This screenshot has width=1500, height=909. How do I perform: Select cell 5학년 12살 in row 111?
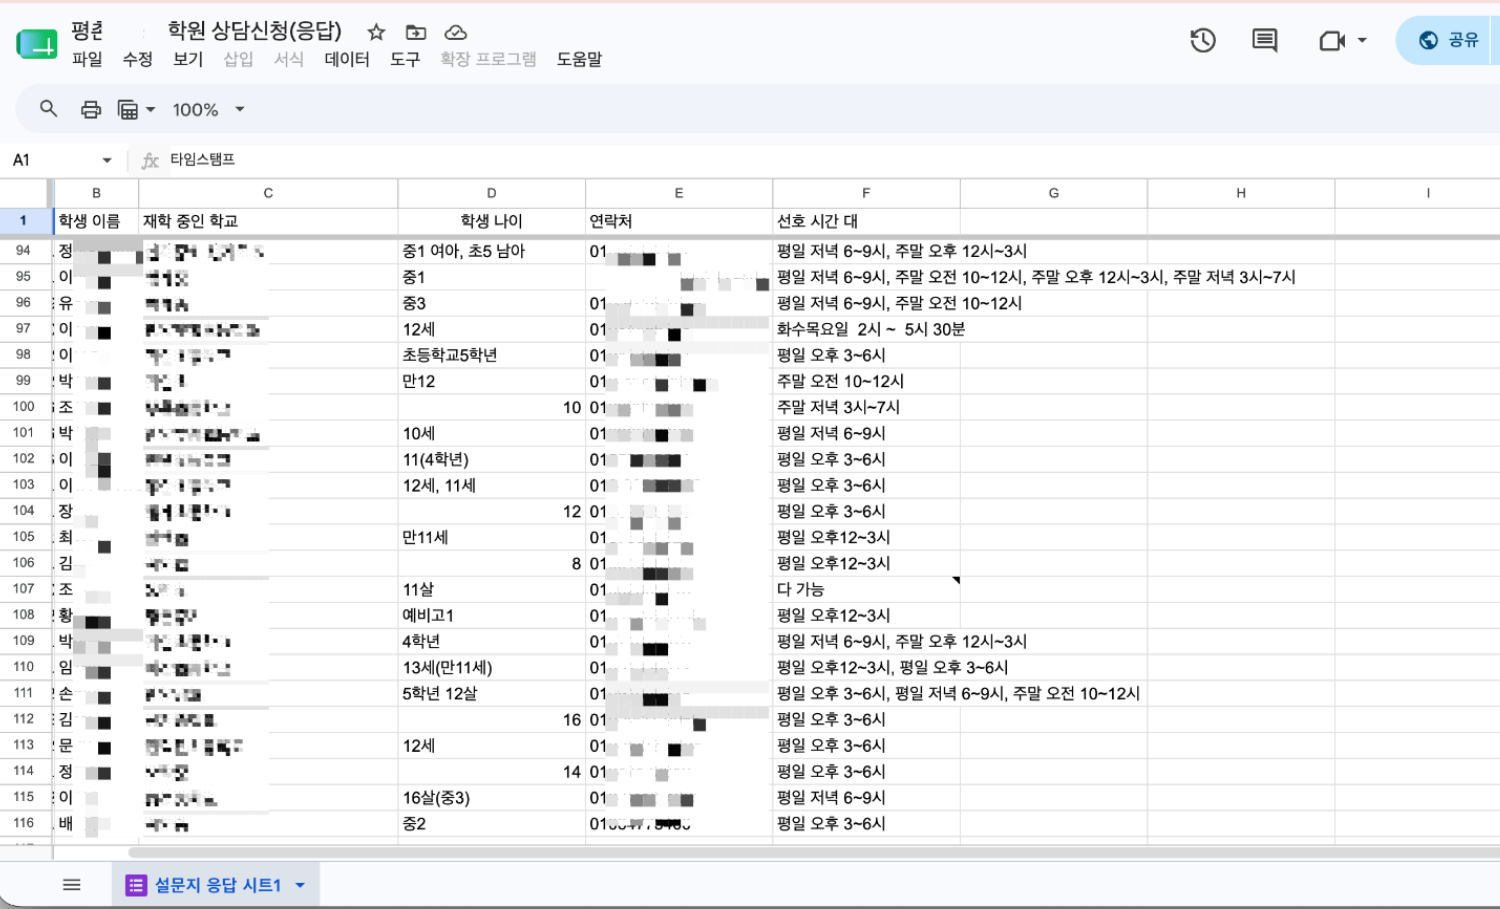tap(491, 693)
